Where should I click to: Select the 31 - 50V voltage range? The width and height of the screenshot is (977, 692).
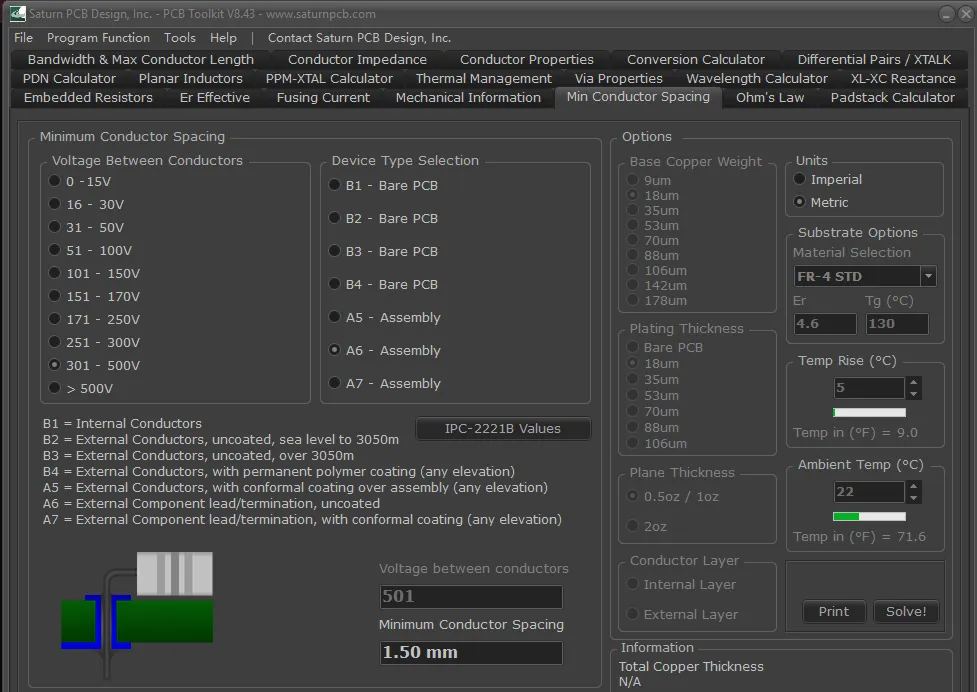86,227
